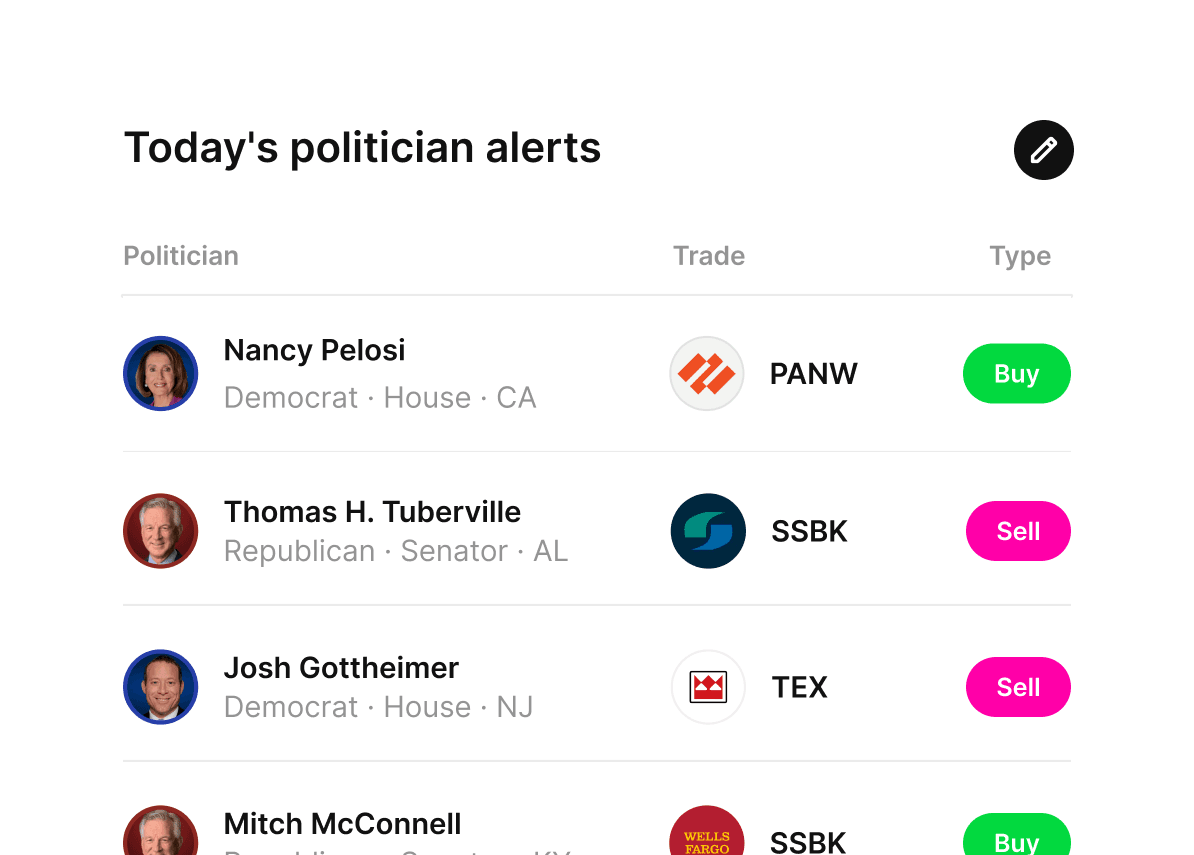This screenshot has width=1194, height=855.
Task: Open the Josh Gottheimer name link
Action: click(x=341, y=668)
